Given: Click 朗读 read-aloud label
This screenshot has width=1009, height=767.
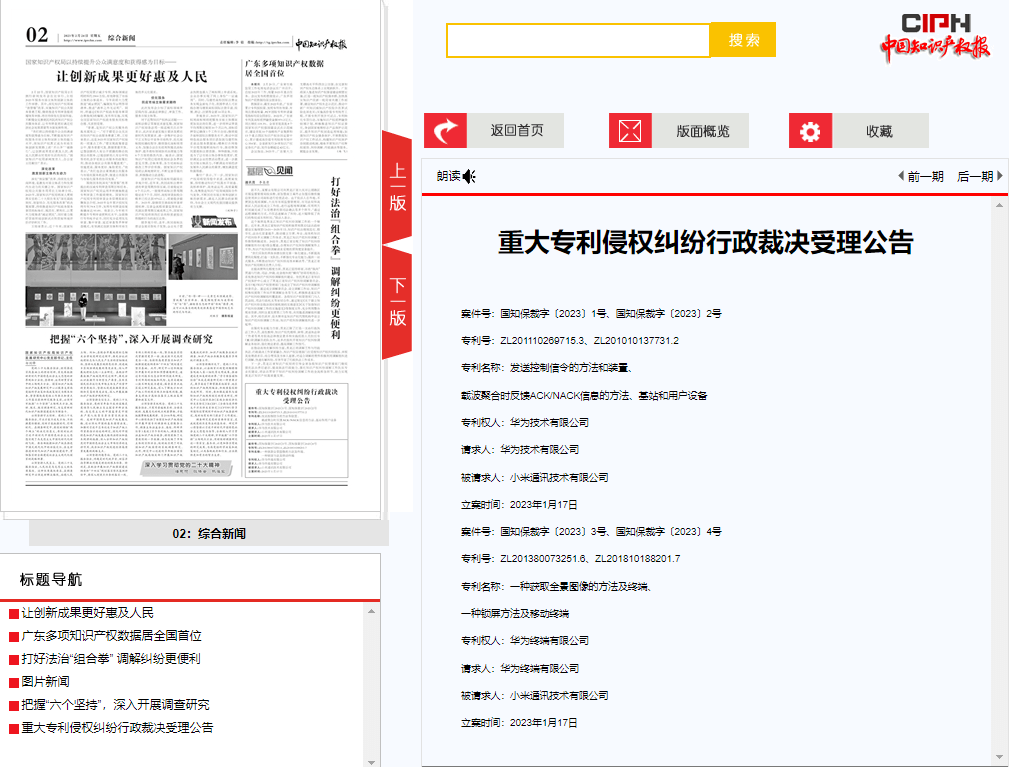Looking at the screenshot, I should tap(449, 176).
